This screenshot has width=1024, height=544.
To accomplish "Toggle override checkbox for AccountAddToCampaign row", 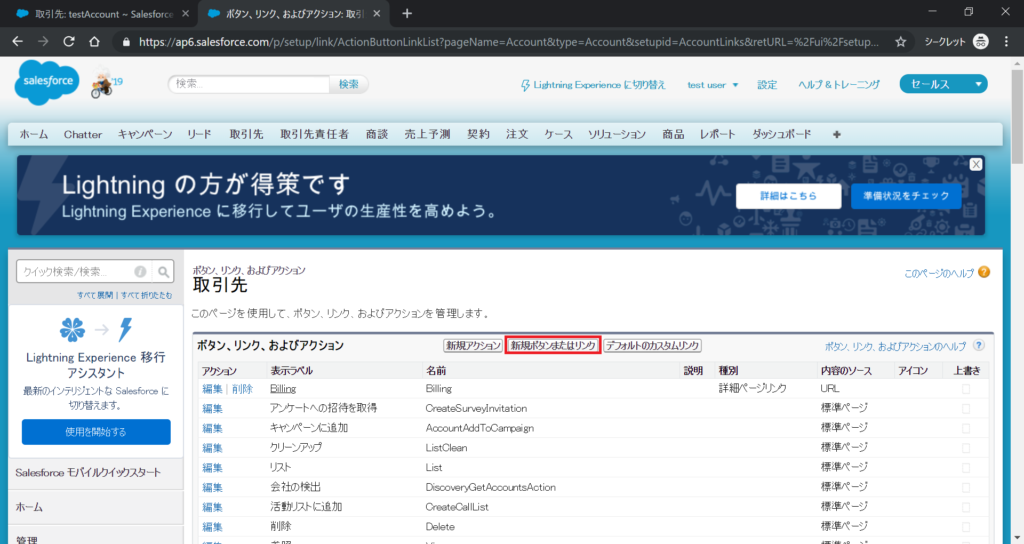I will [x=965, y=428].
